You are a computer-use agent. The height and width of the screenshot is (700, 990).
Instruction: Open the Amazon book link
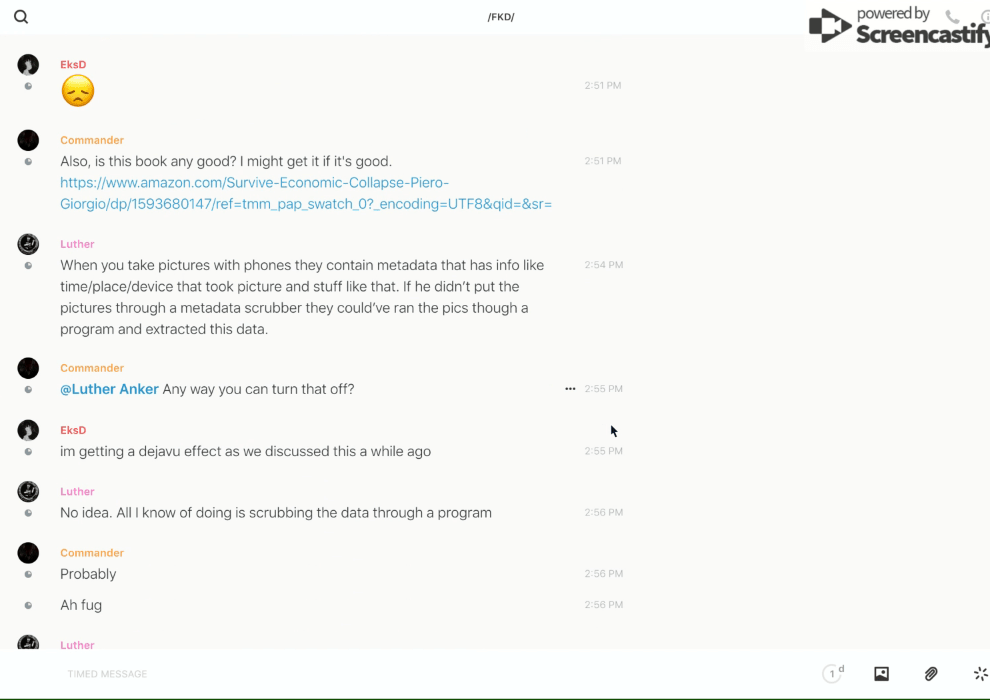pos(305,193)
